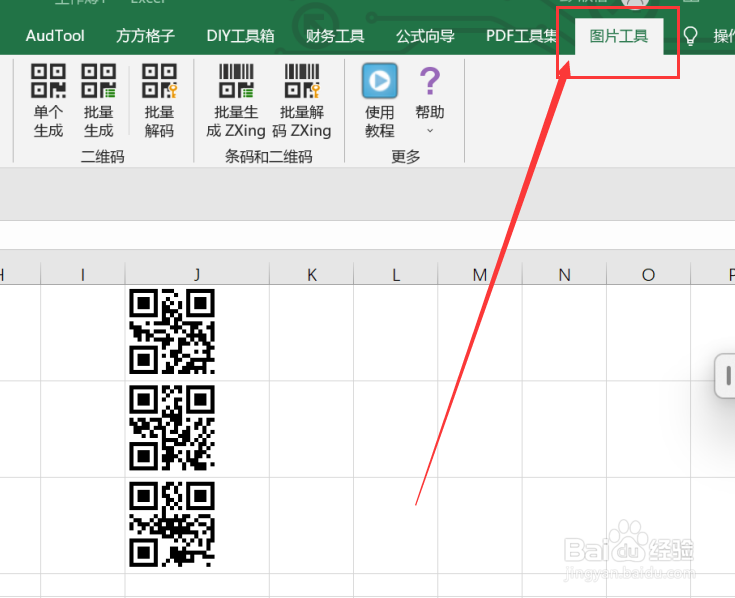Click the lightbulb tell-me icon
This screenshot has width=735, height=598.
click(690, 36)
